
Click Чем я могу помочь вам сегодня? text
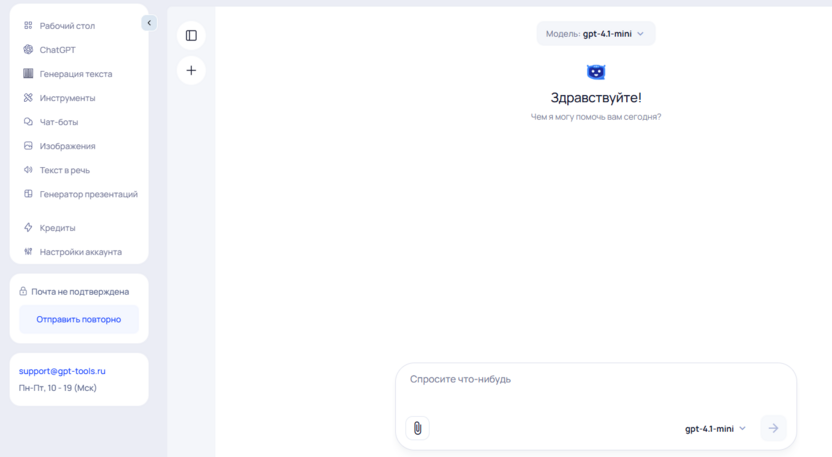click(596, 117)
